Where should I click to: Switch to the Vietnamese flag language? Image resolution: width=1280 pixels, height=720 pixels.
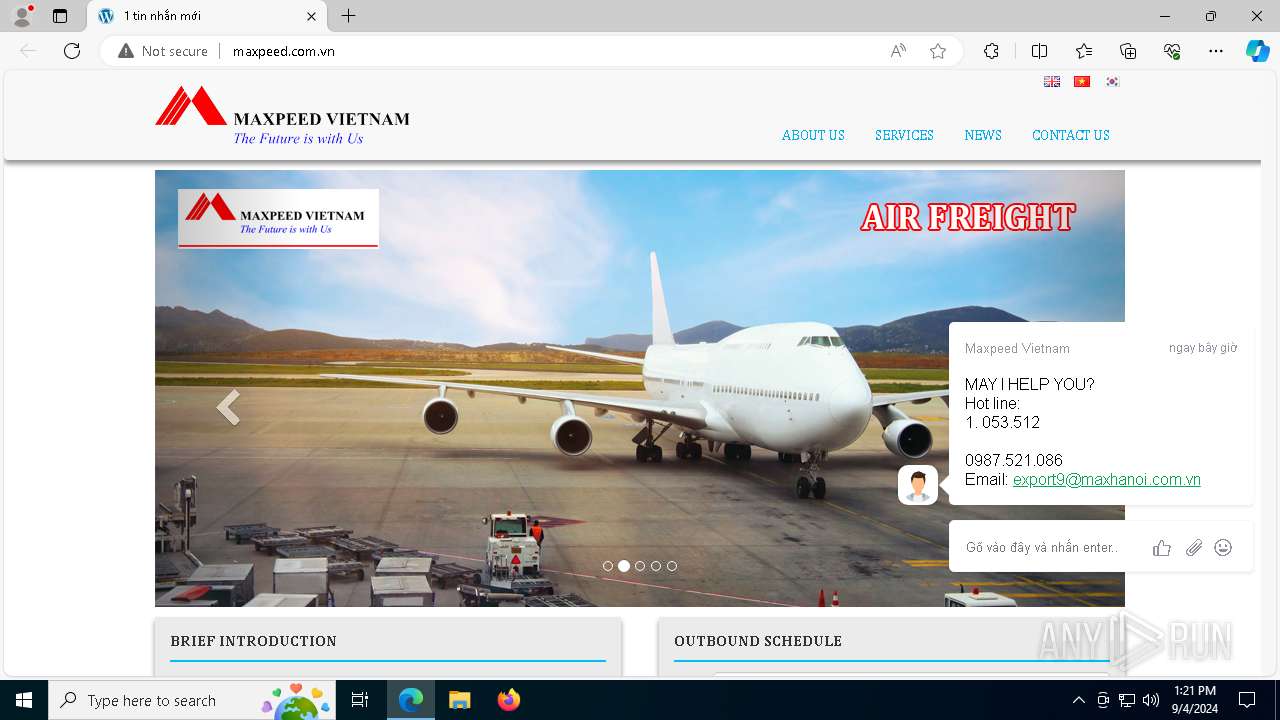click(1082, 82)
